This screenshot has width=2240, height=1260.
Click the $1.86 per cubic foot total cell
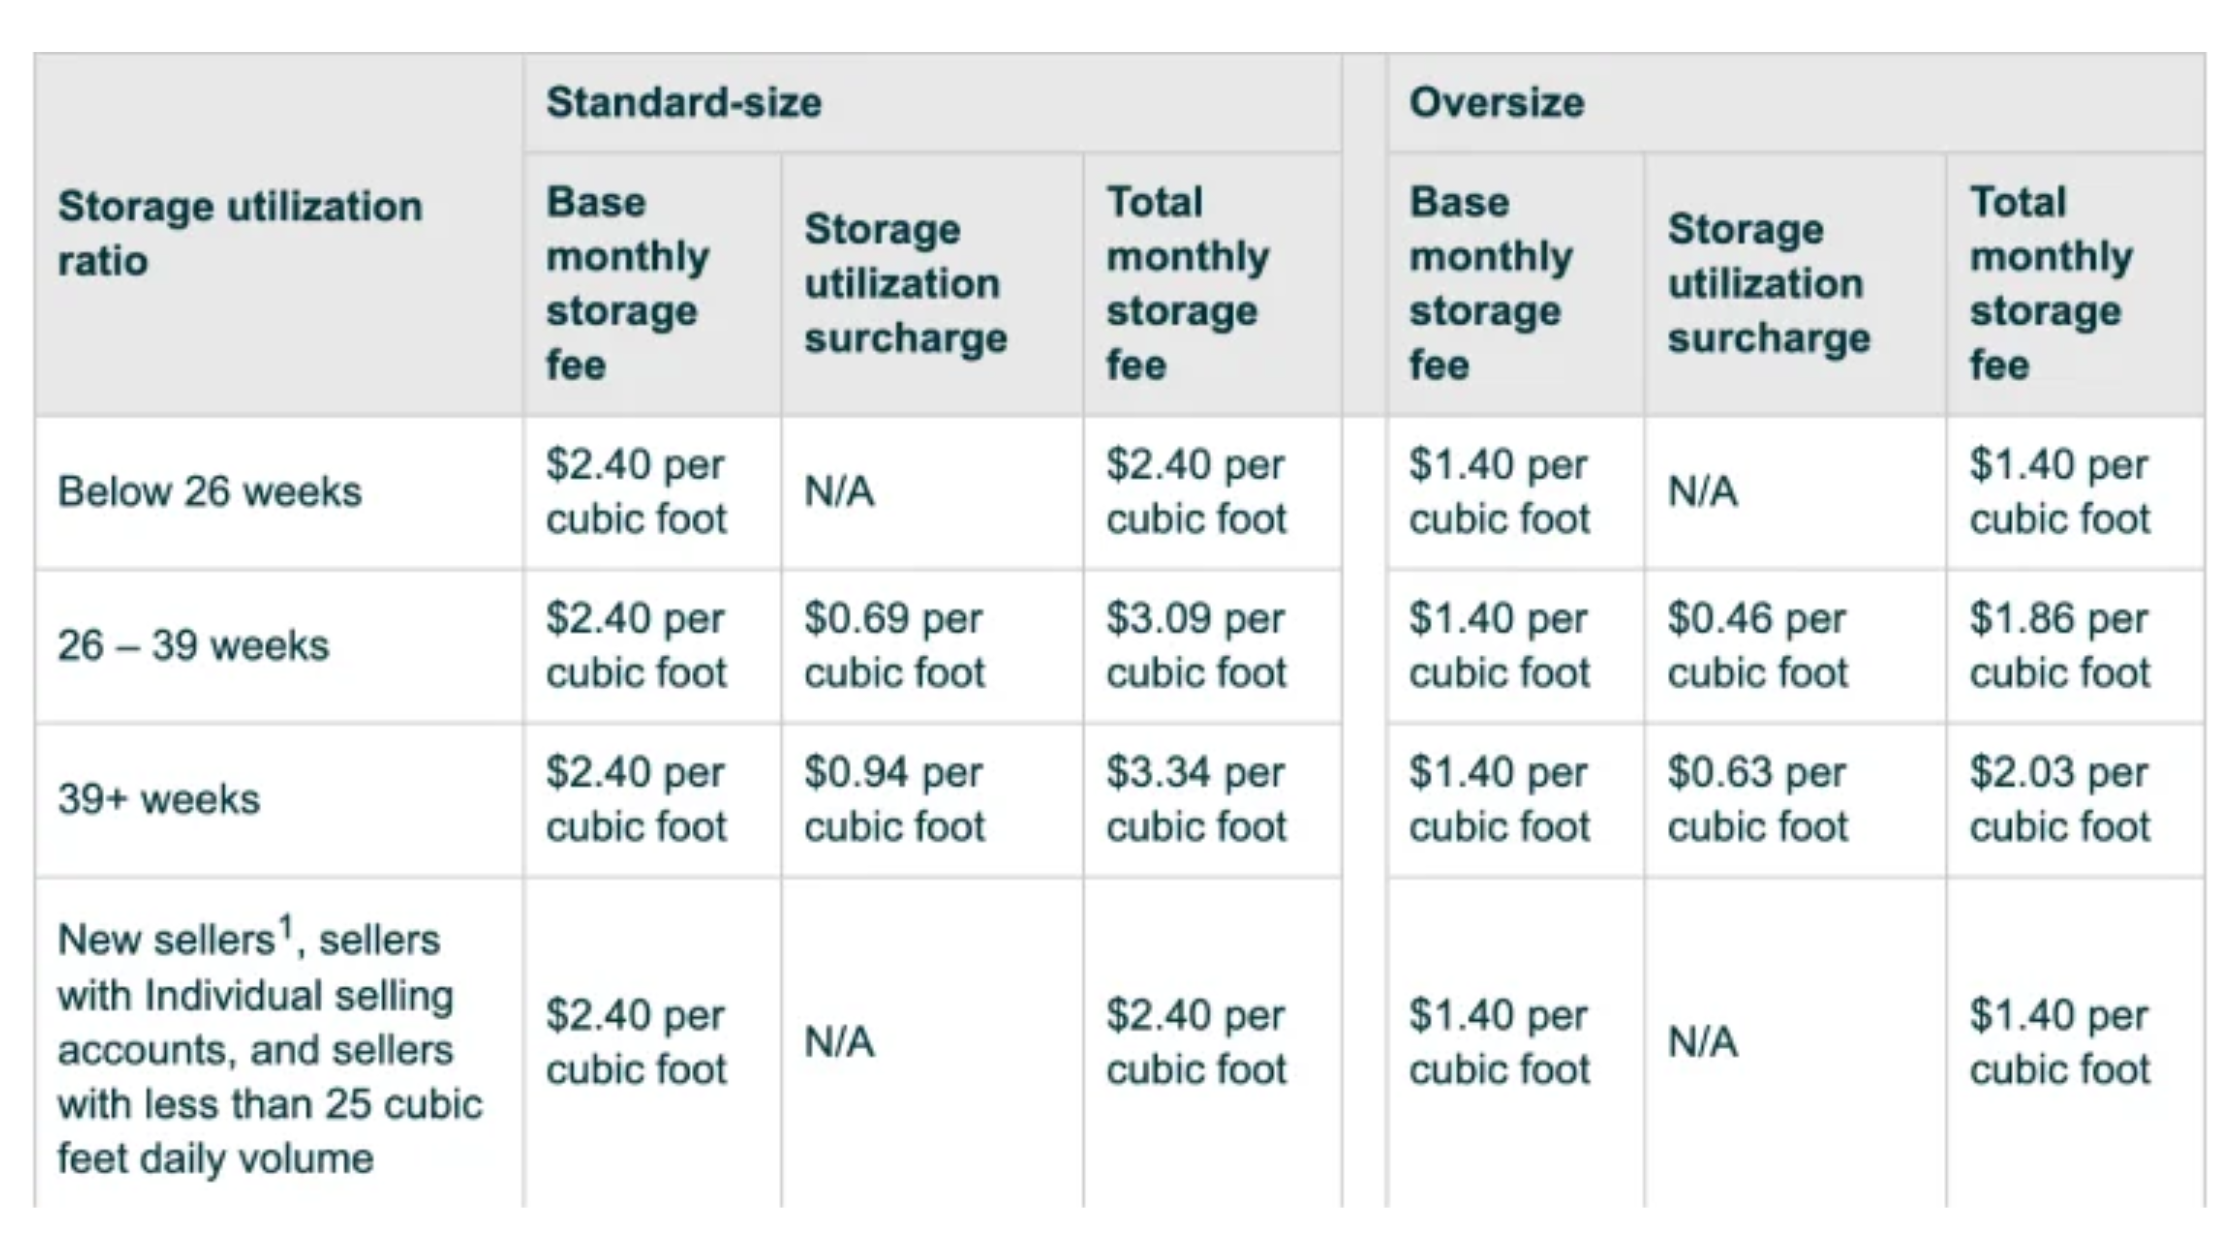(x=2059, y=646)
